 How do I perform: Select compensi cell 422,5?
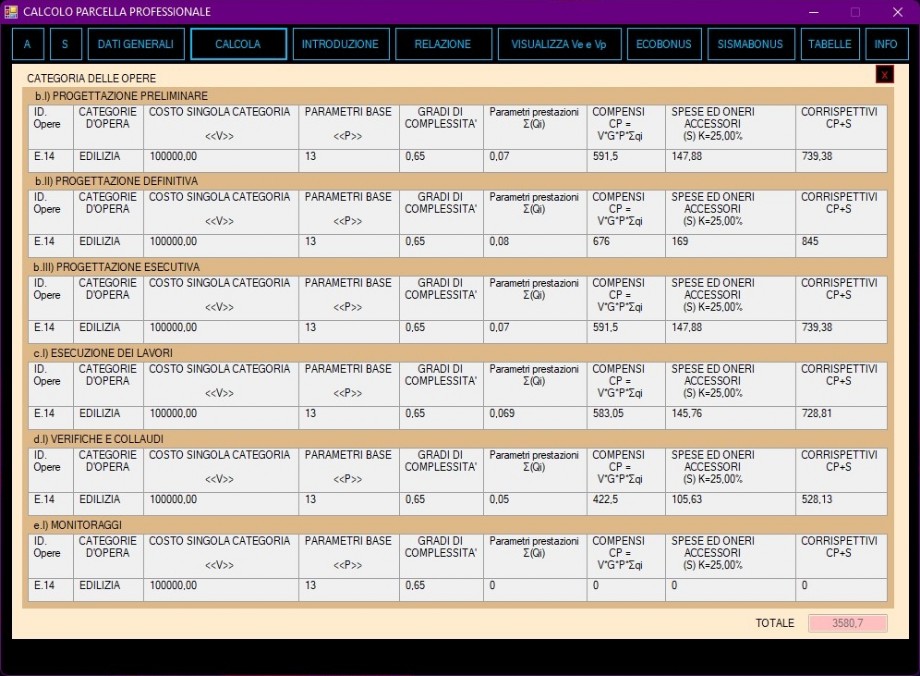click(626, 504)
